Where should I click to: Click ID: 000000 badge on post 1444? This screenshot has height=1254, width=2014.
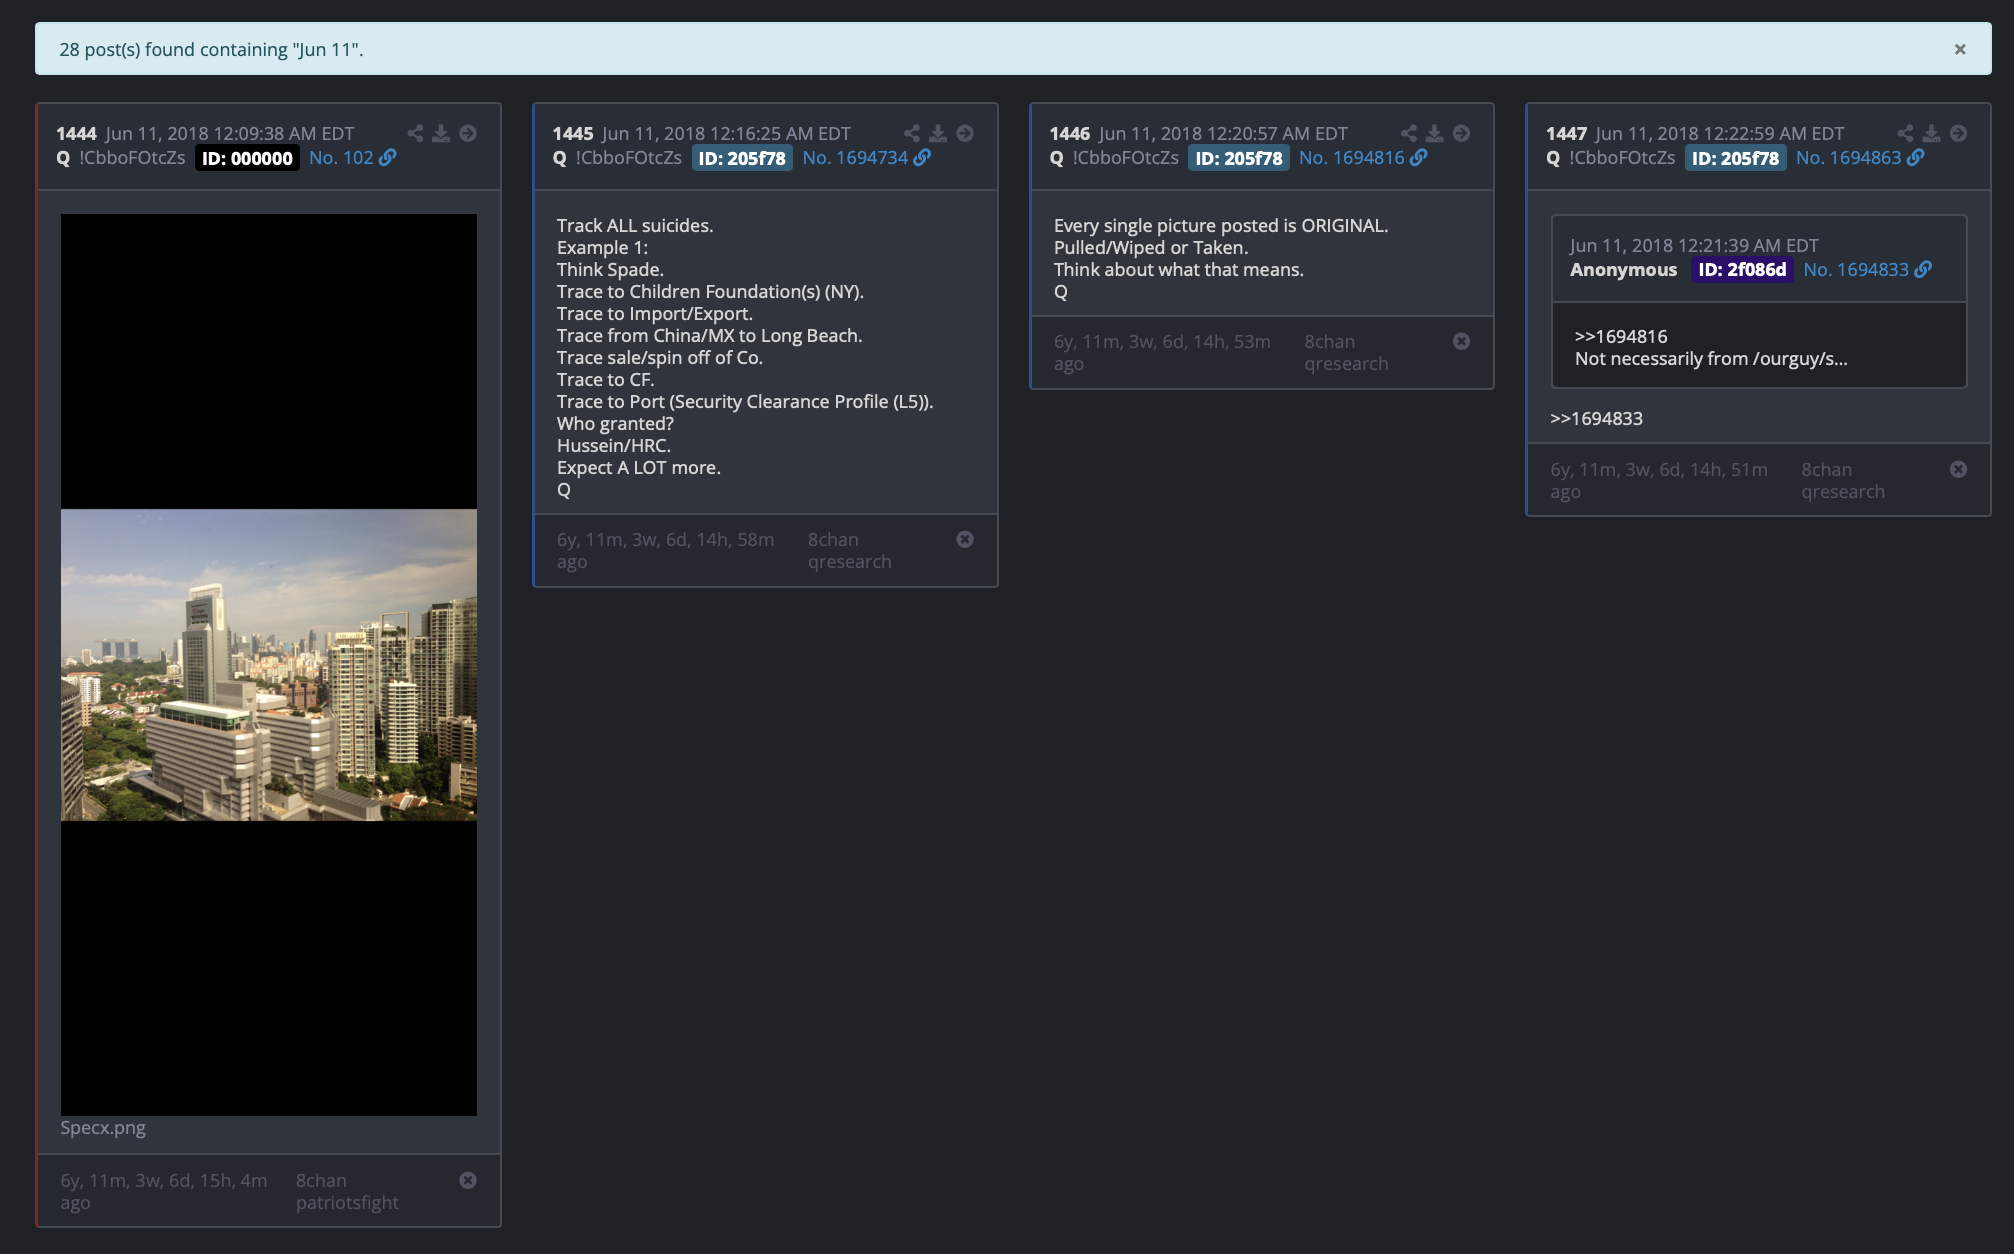[247, 158]
